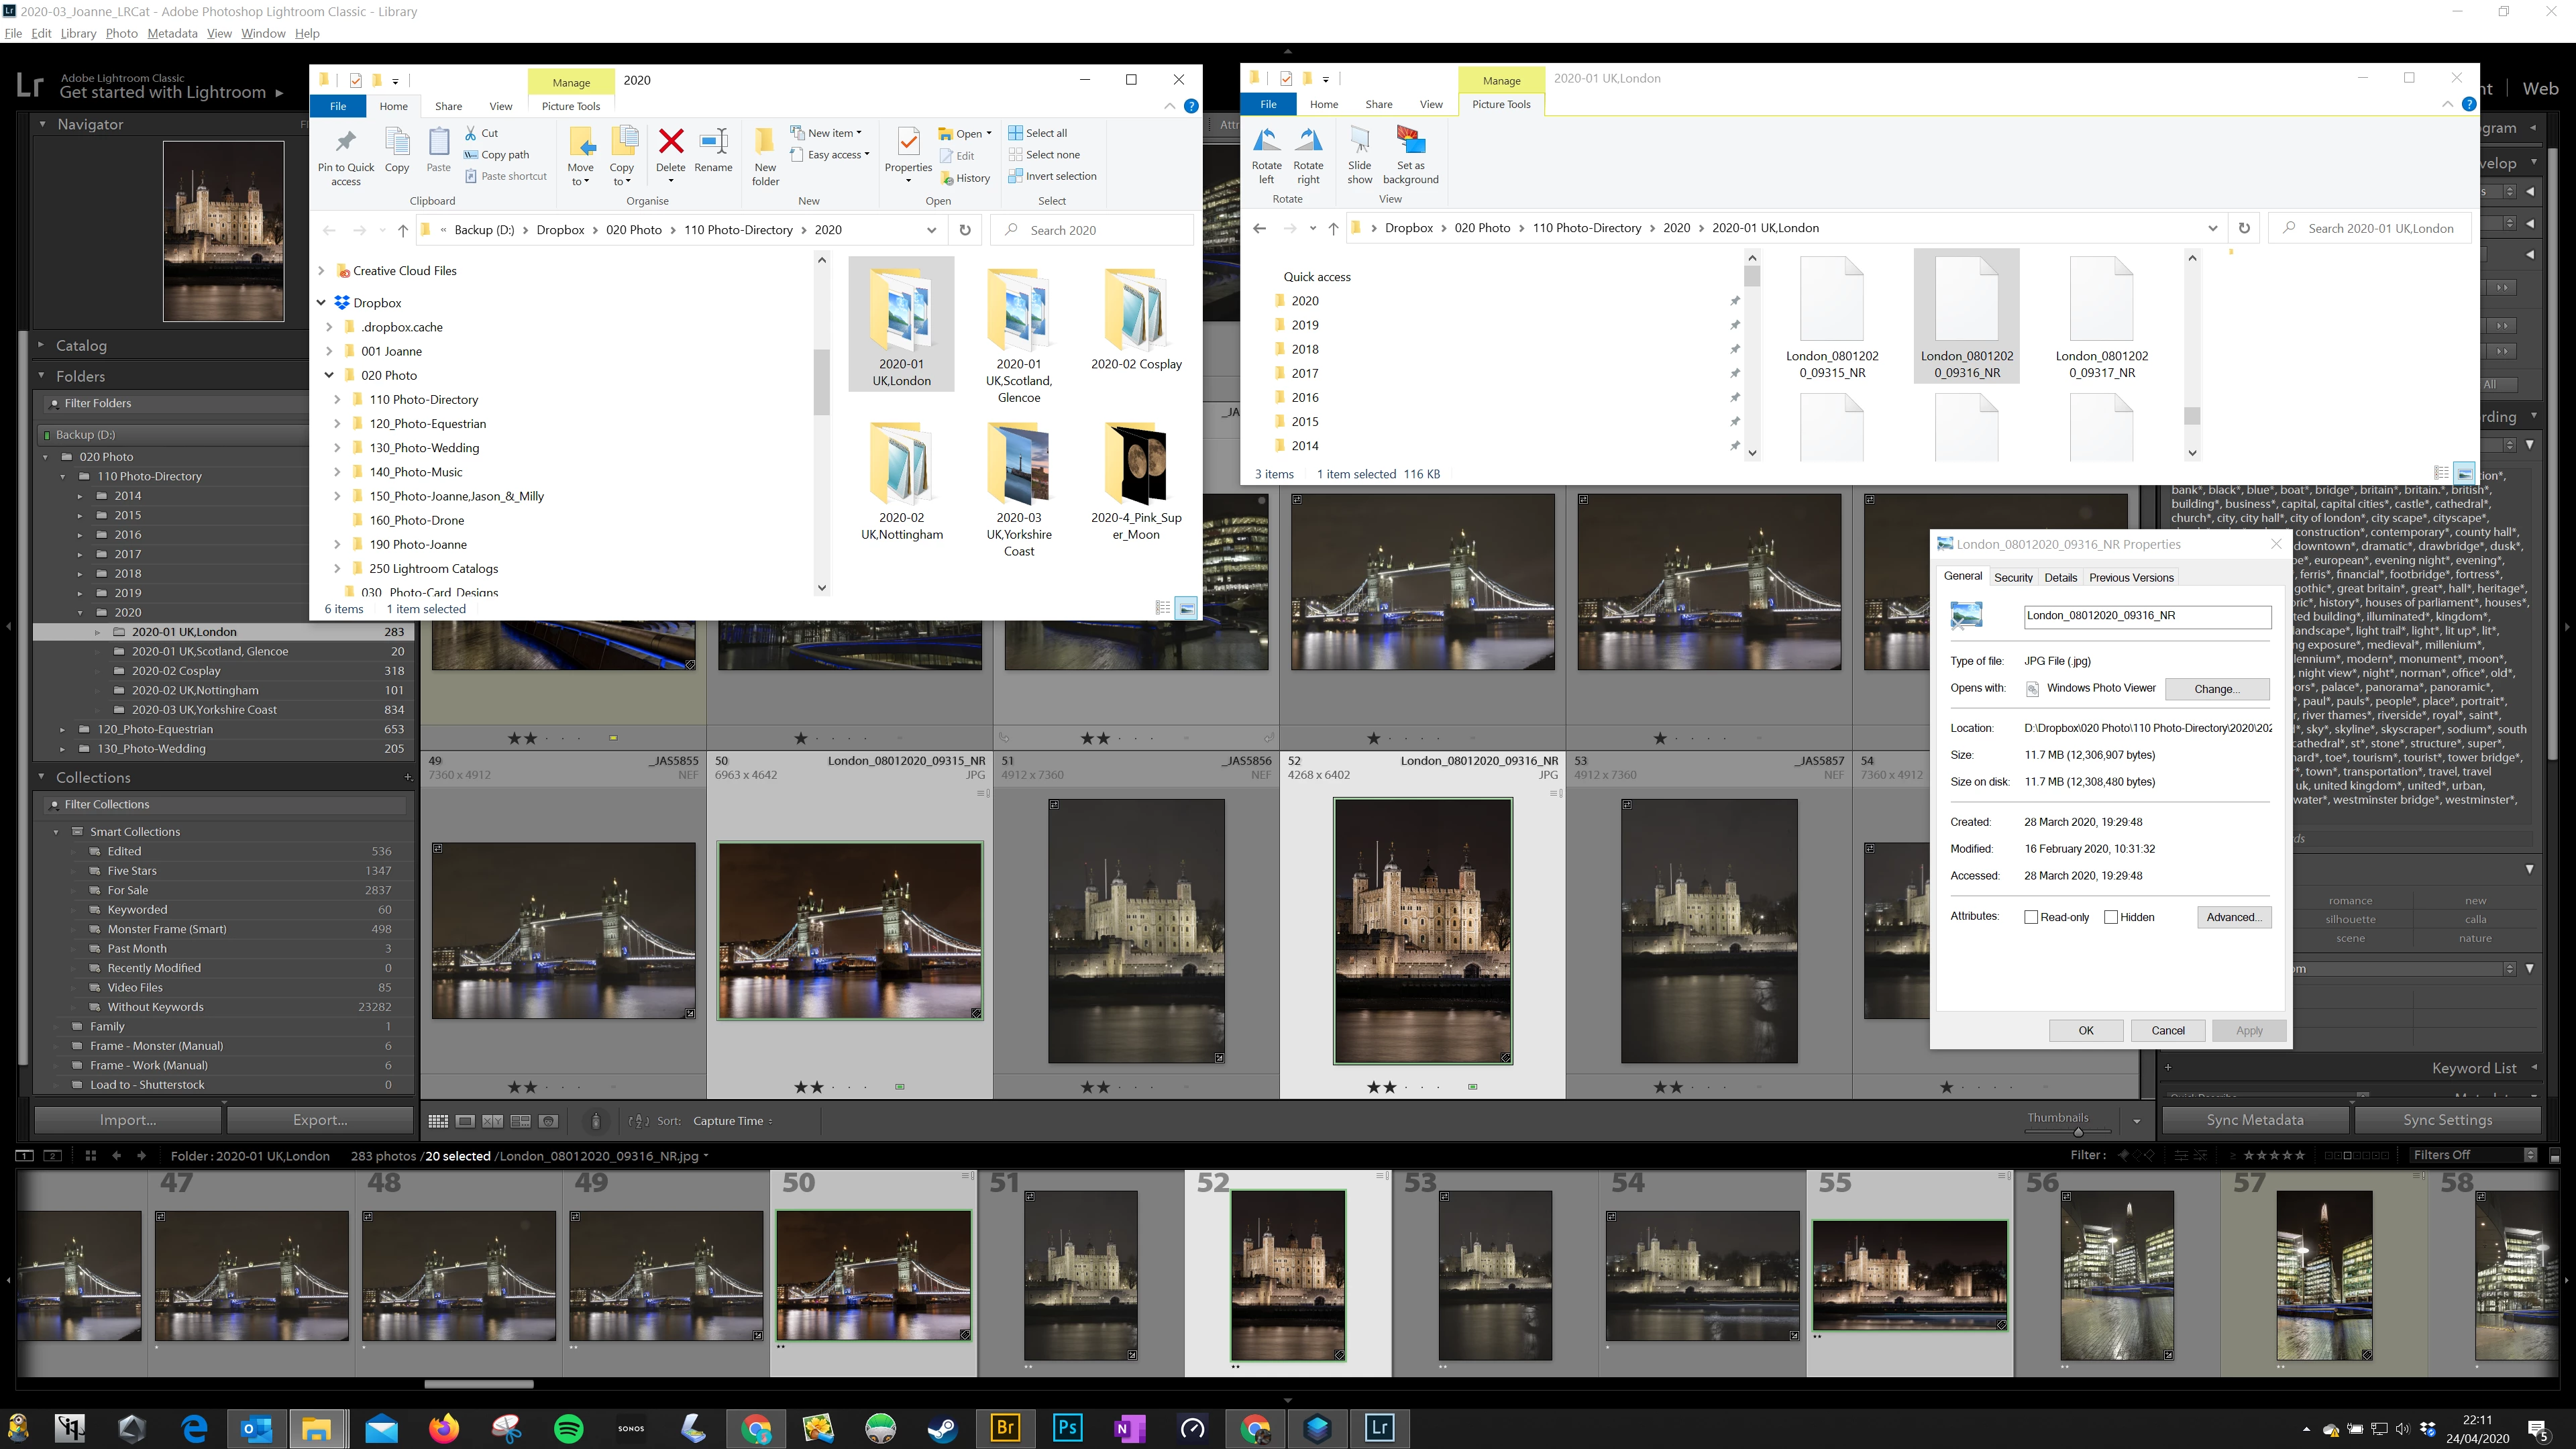2576x1449 pixels.
Task: Open Survey view icon
Action: pyautogui.click(x=520, y=1121)
